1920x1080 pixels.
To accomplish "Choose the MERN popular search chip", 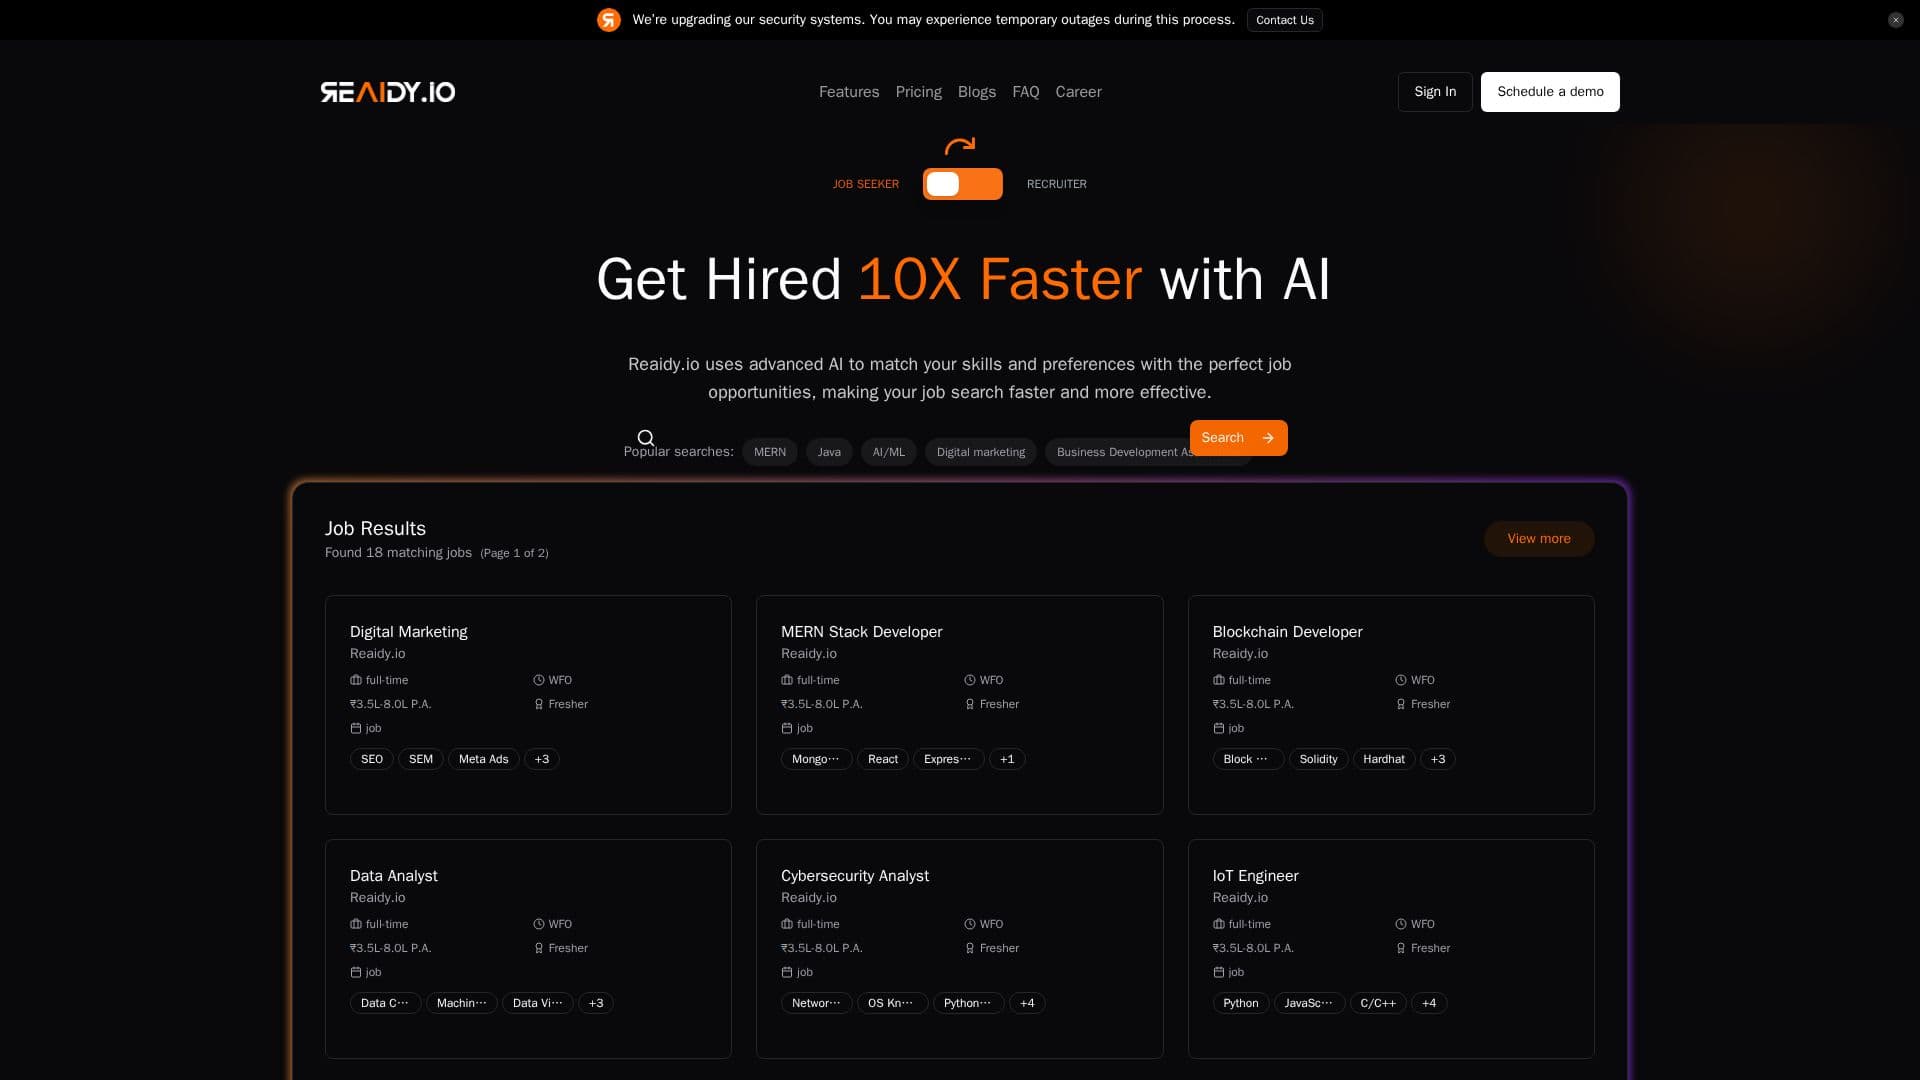I will (x=770, y=452).
